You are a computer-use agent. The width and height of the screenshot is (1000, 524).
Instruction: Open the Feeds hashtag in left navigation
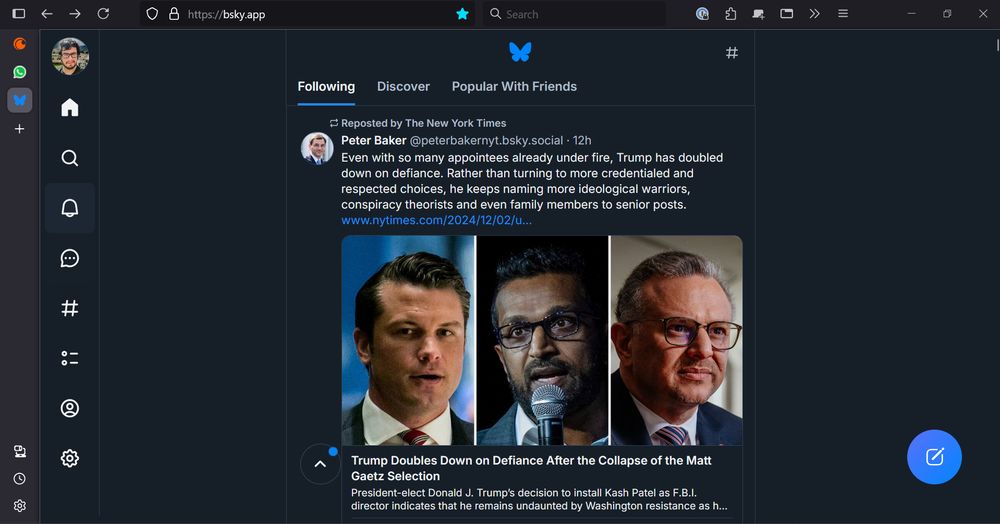[x=70, y=308]
